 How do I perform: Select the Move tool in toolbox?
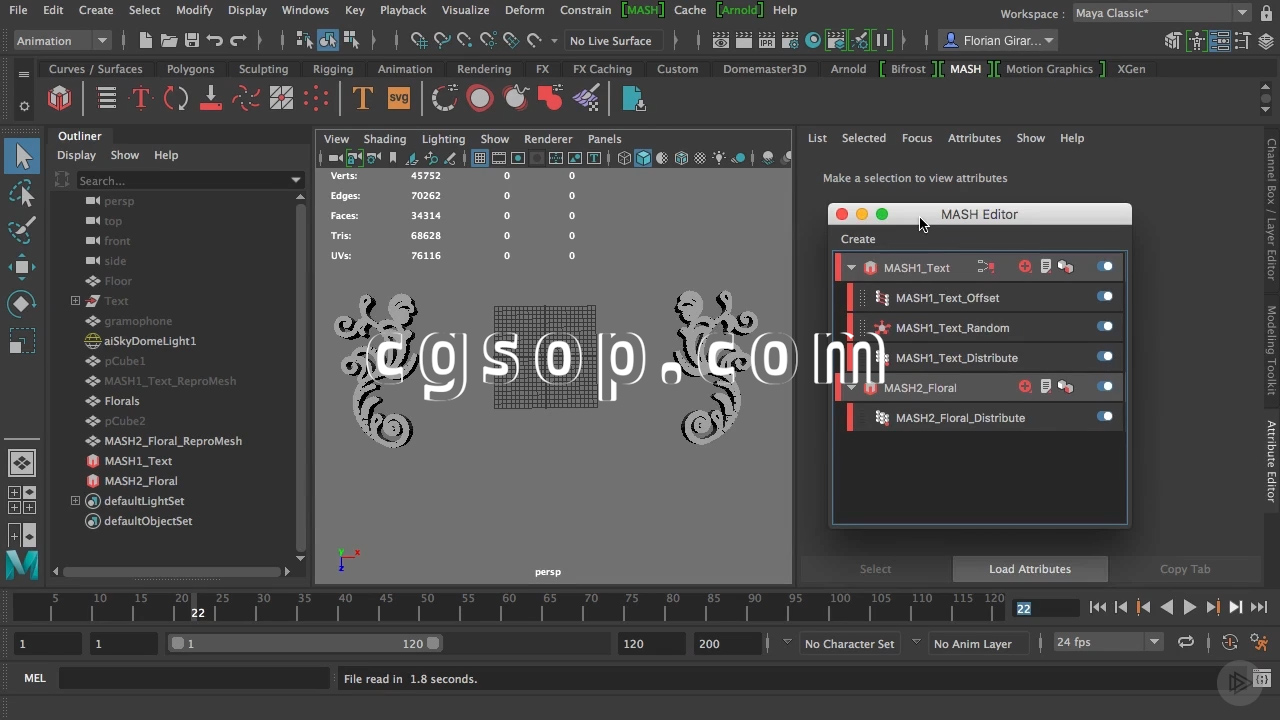[22, 267]
